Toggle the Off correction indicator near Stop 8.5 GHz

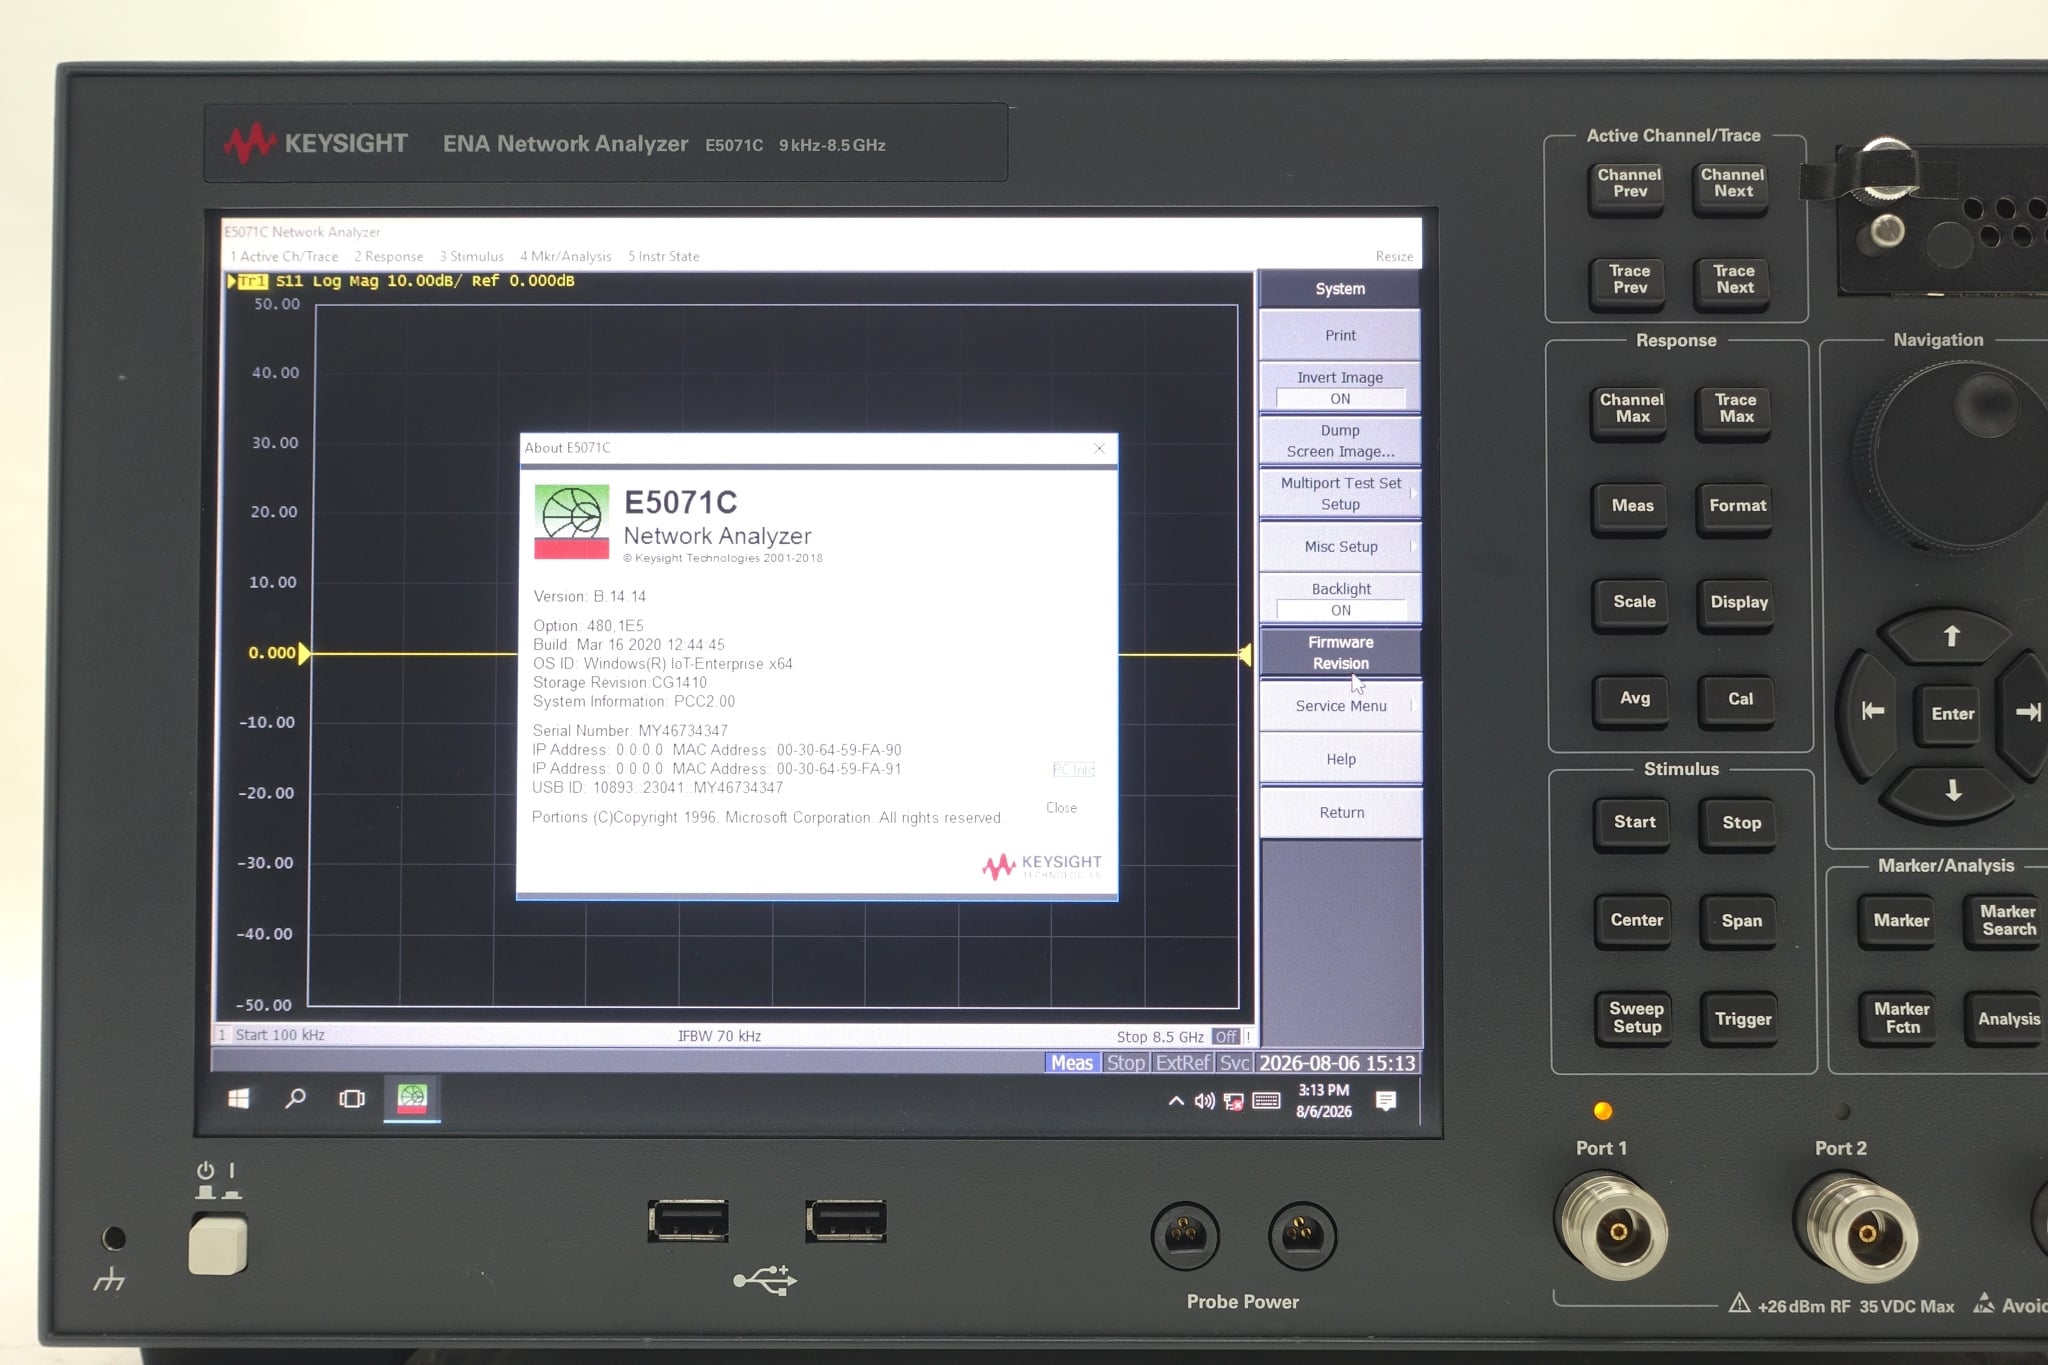[1226, 1037]
